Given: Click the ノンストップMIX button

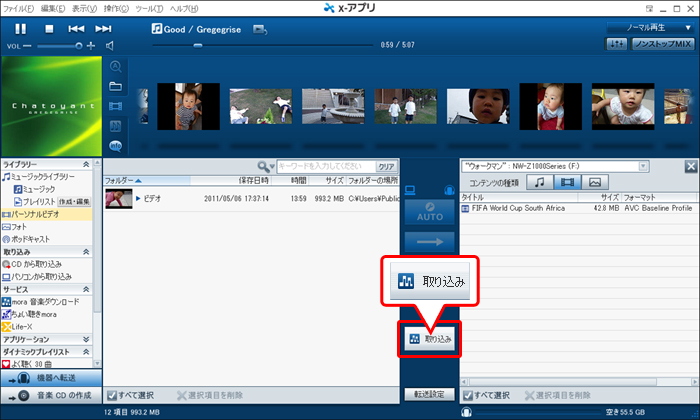Looking at the screenshot, I should coord(663,45).
